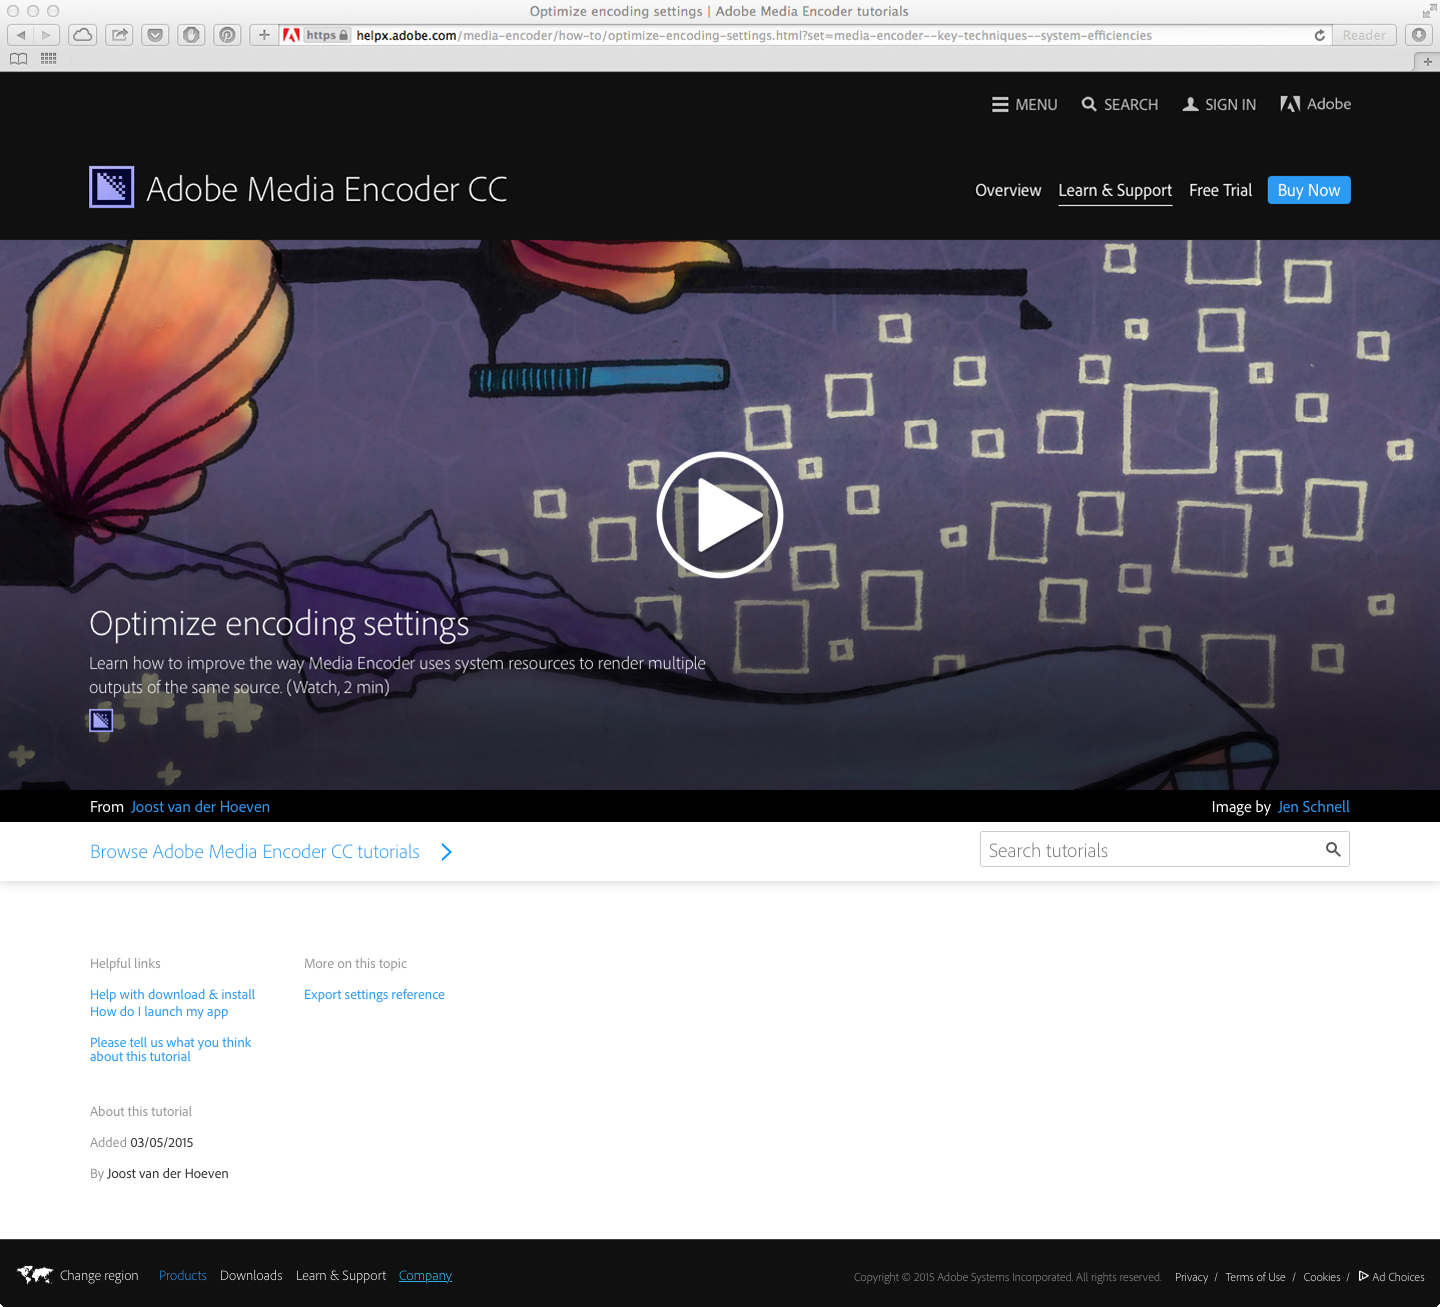Open the Jen Schnell image credit link
1440x1307 pixels.
pos(1314,807)
